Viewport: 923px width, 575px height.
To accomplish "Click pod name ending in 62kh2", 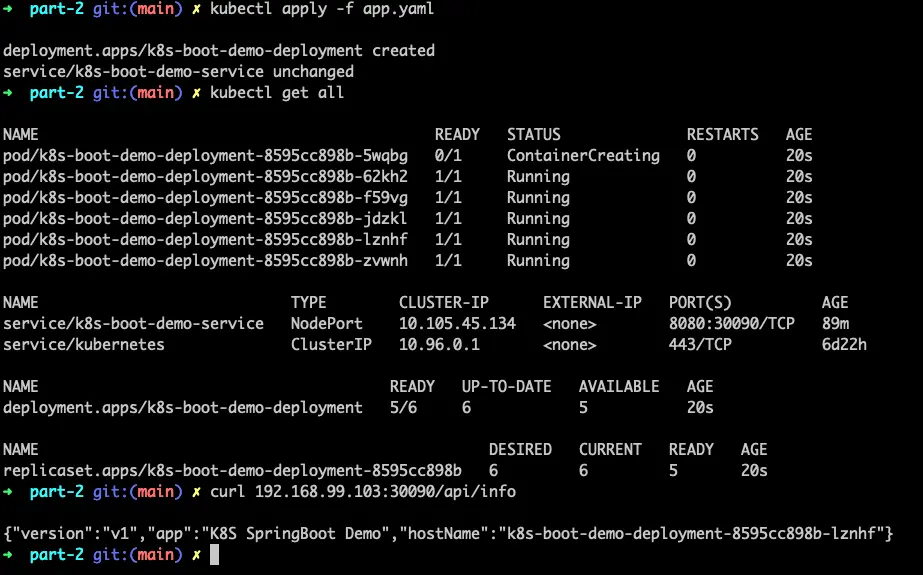I will (205, 177).
